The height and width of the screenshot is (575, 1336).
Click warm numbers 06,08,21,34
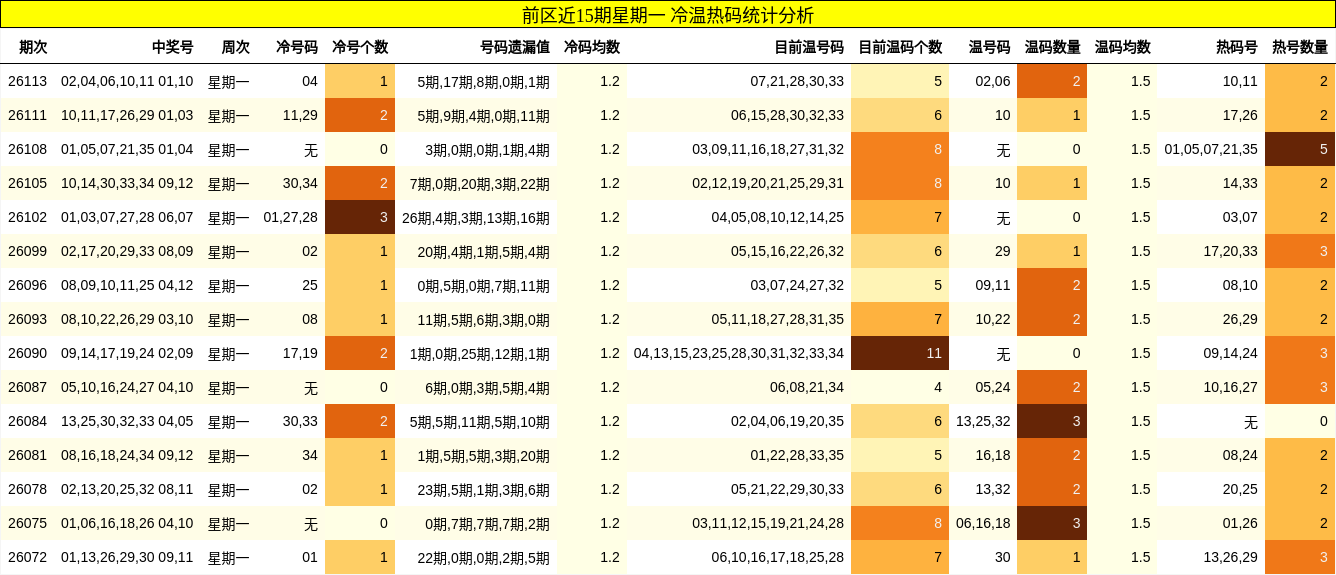click(x=807, y=388)
